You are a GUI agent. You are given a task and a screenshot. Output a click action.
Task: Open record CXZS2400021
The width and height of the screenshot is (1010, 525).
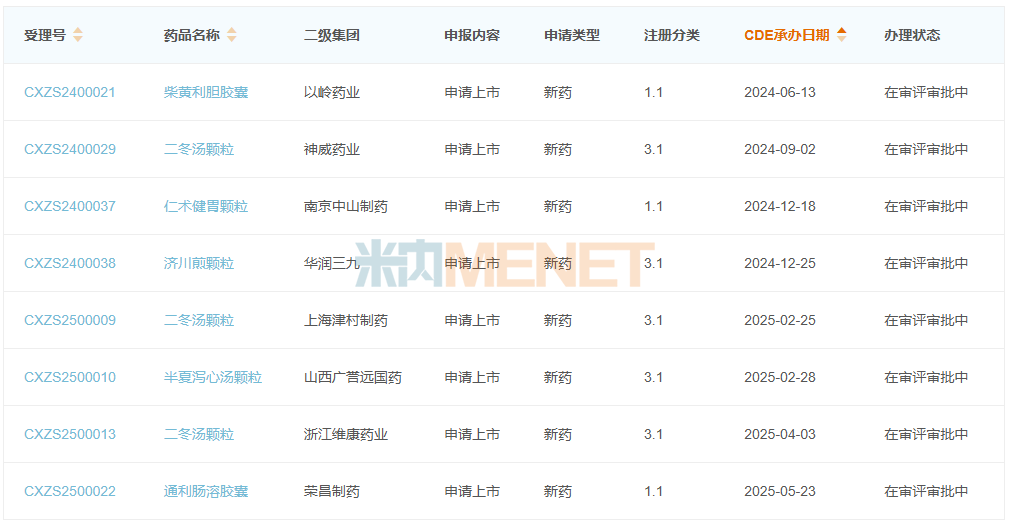click(70, 92)
